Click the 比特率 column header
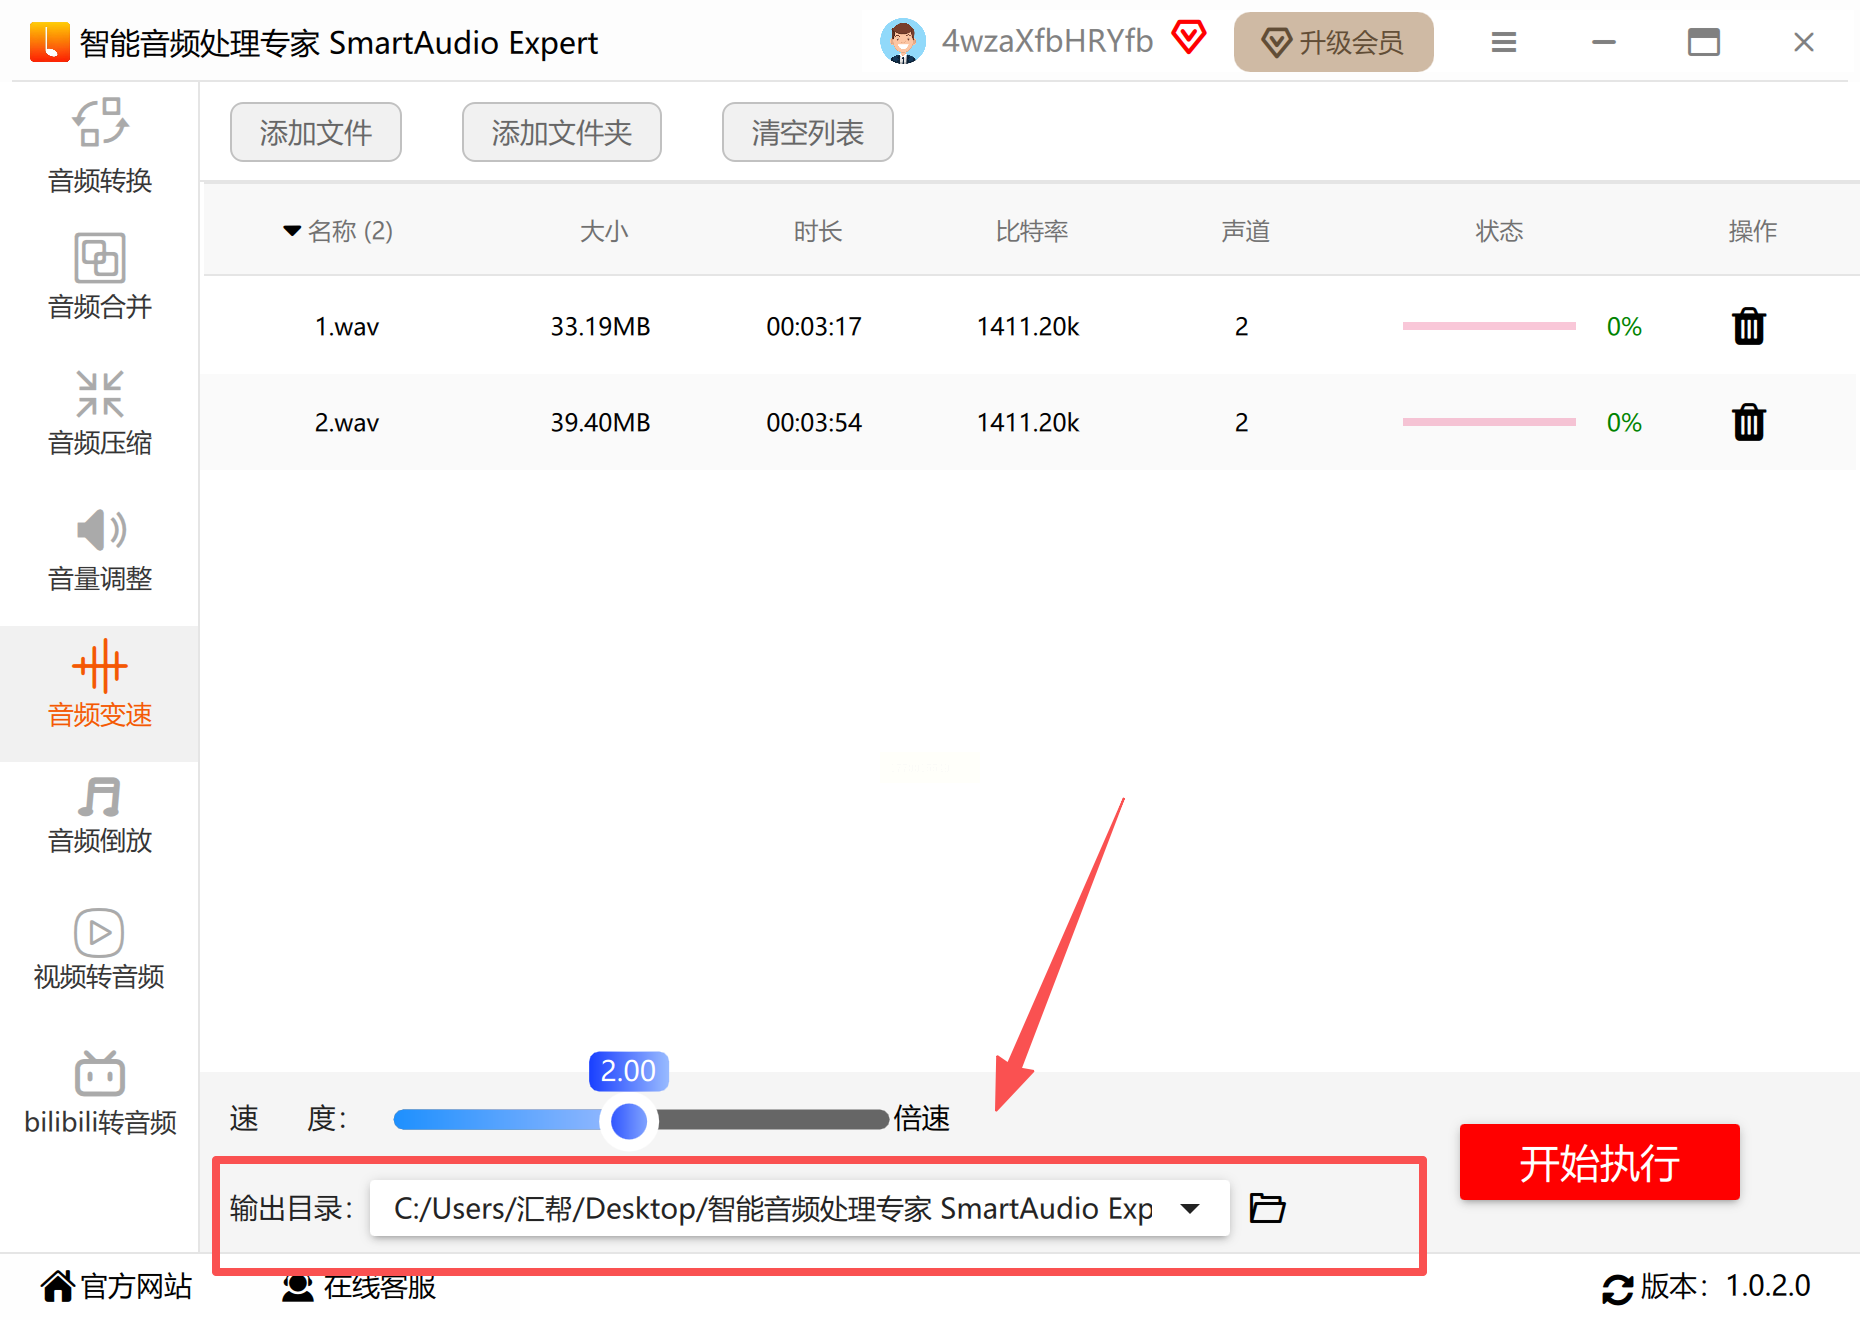The image size is (1860, 1320). click(x=1032, y=231)
